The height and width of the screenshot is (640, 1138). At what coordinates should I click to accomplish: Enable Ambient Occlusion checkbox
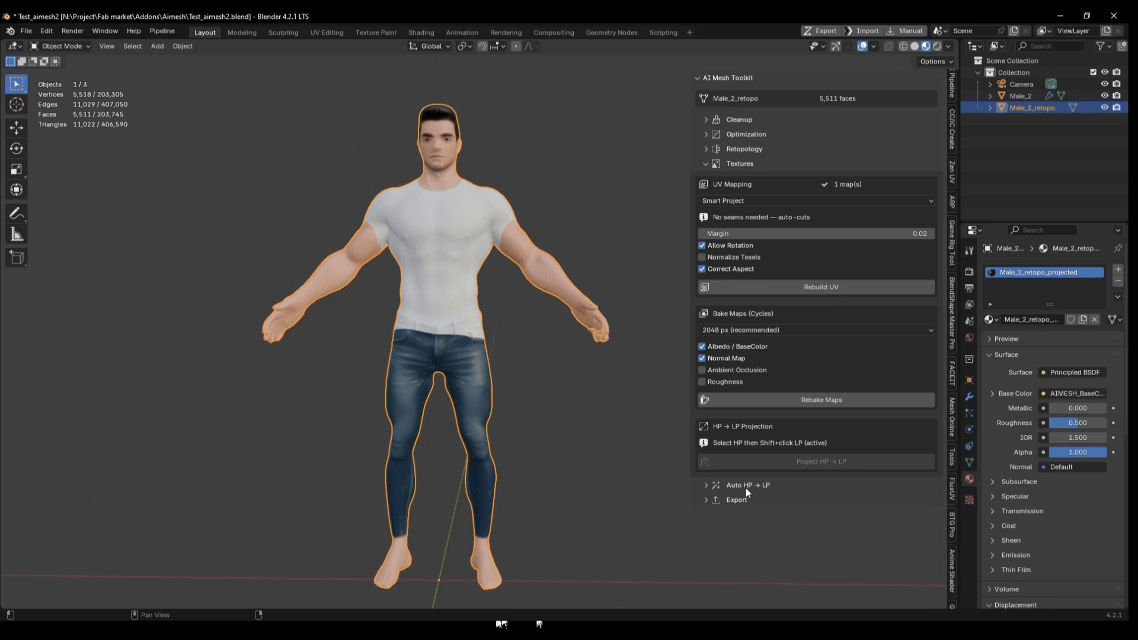(x=702, y=370)
